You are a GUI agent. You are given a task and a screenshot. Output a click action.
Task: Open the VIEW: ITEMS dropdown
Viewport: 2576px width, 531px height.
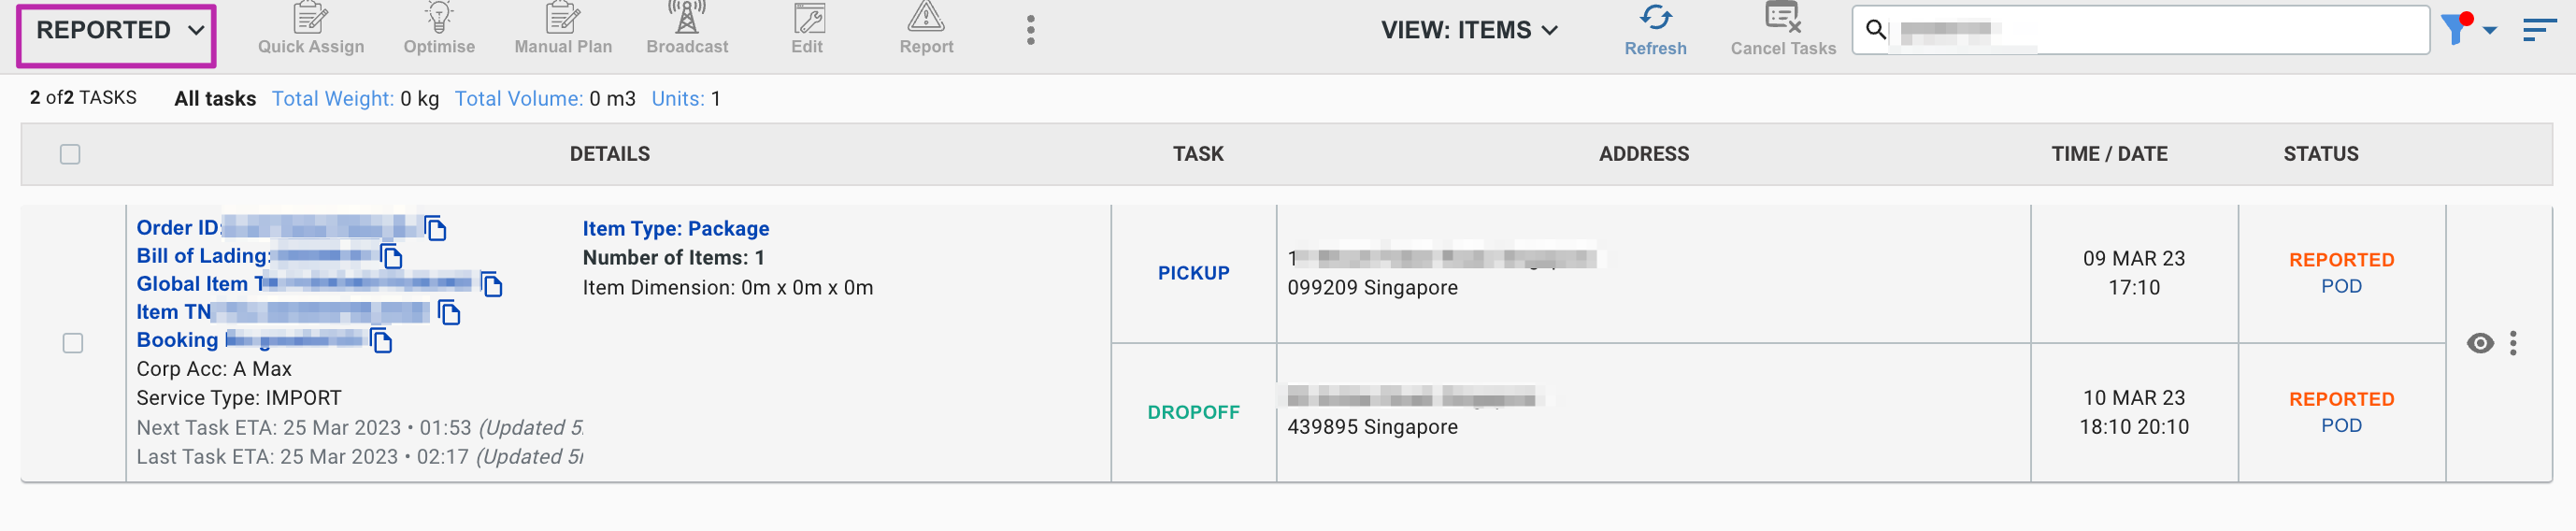point(1469,30)
